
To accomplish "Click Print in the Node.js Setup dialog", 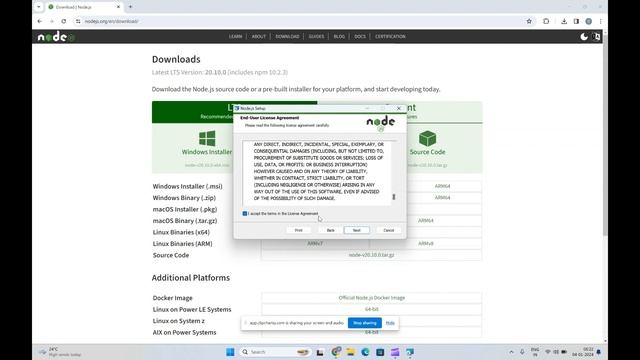I will click(x=299, y=230).
